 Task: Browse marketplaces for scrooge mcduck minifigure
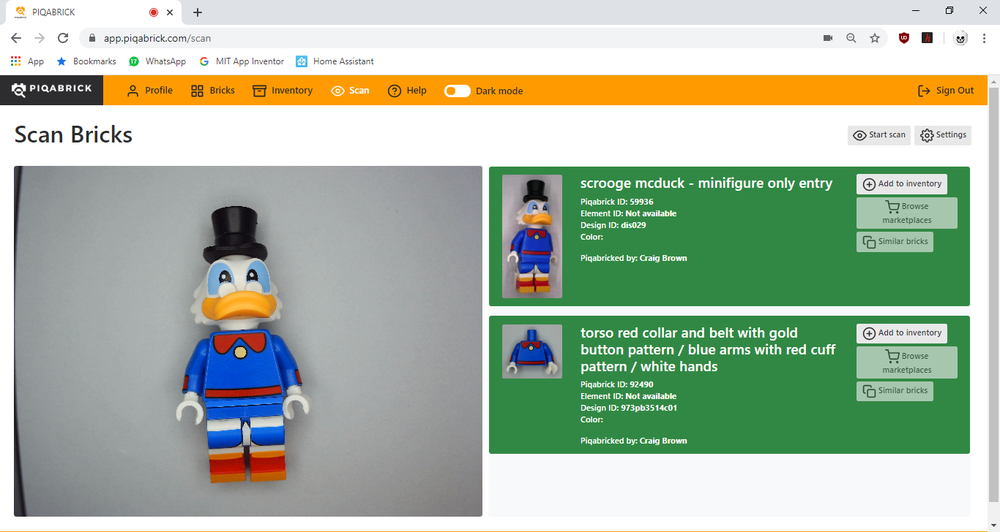pos(906,213)
